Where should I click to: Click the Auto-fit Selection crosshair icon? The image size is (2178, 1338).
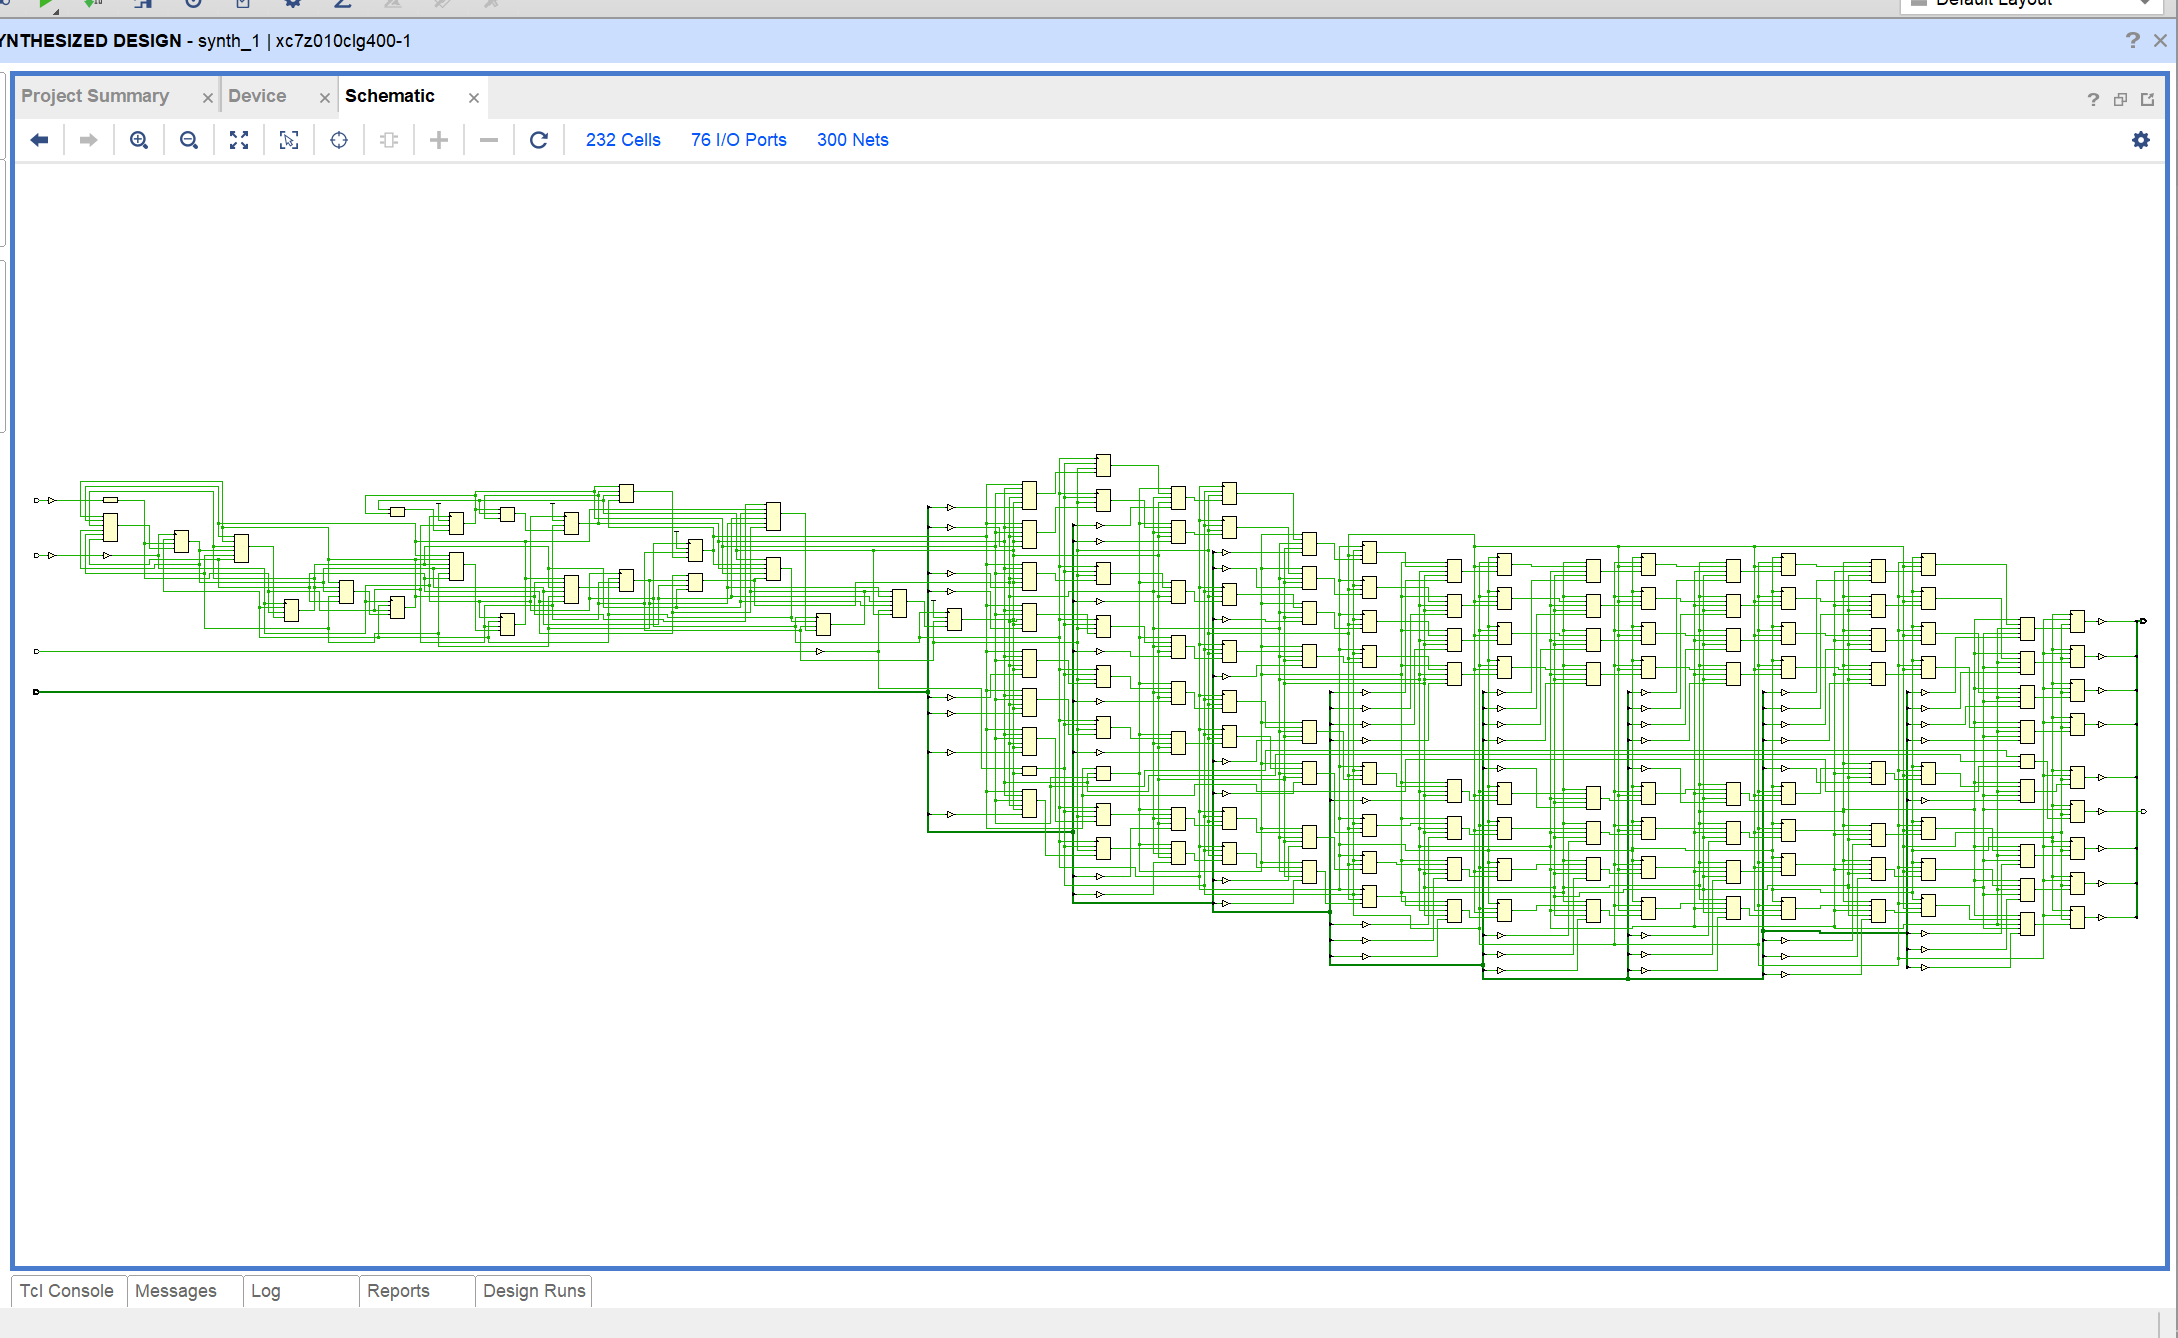tap(339, 140)
